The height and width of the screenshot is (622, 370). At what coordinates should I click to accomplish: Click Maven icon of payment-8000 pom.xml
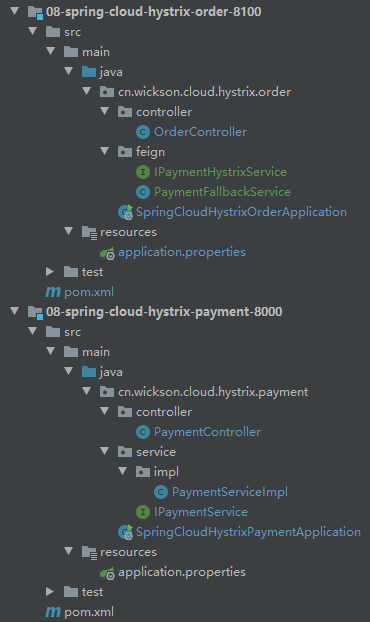pos(53,612)
